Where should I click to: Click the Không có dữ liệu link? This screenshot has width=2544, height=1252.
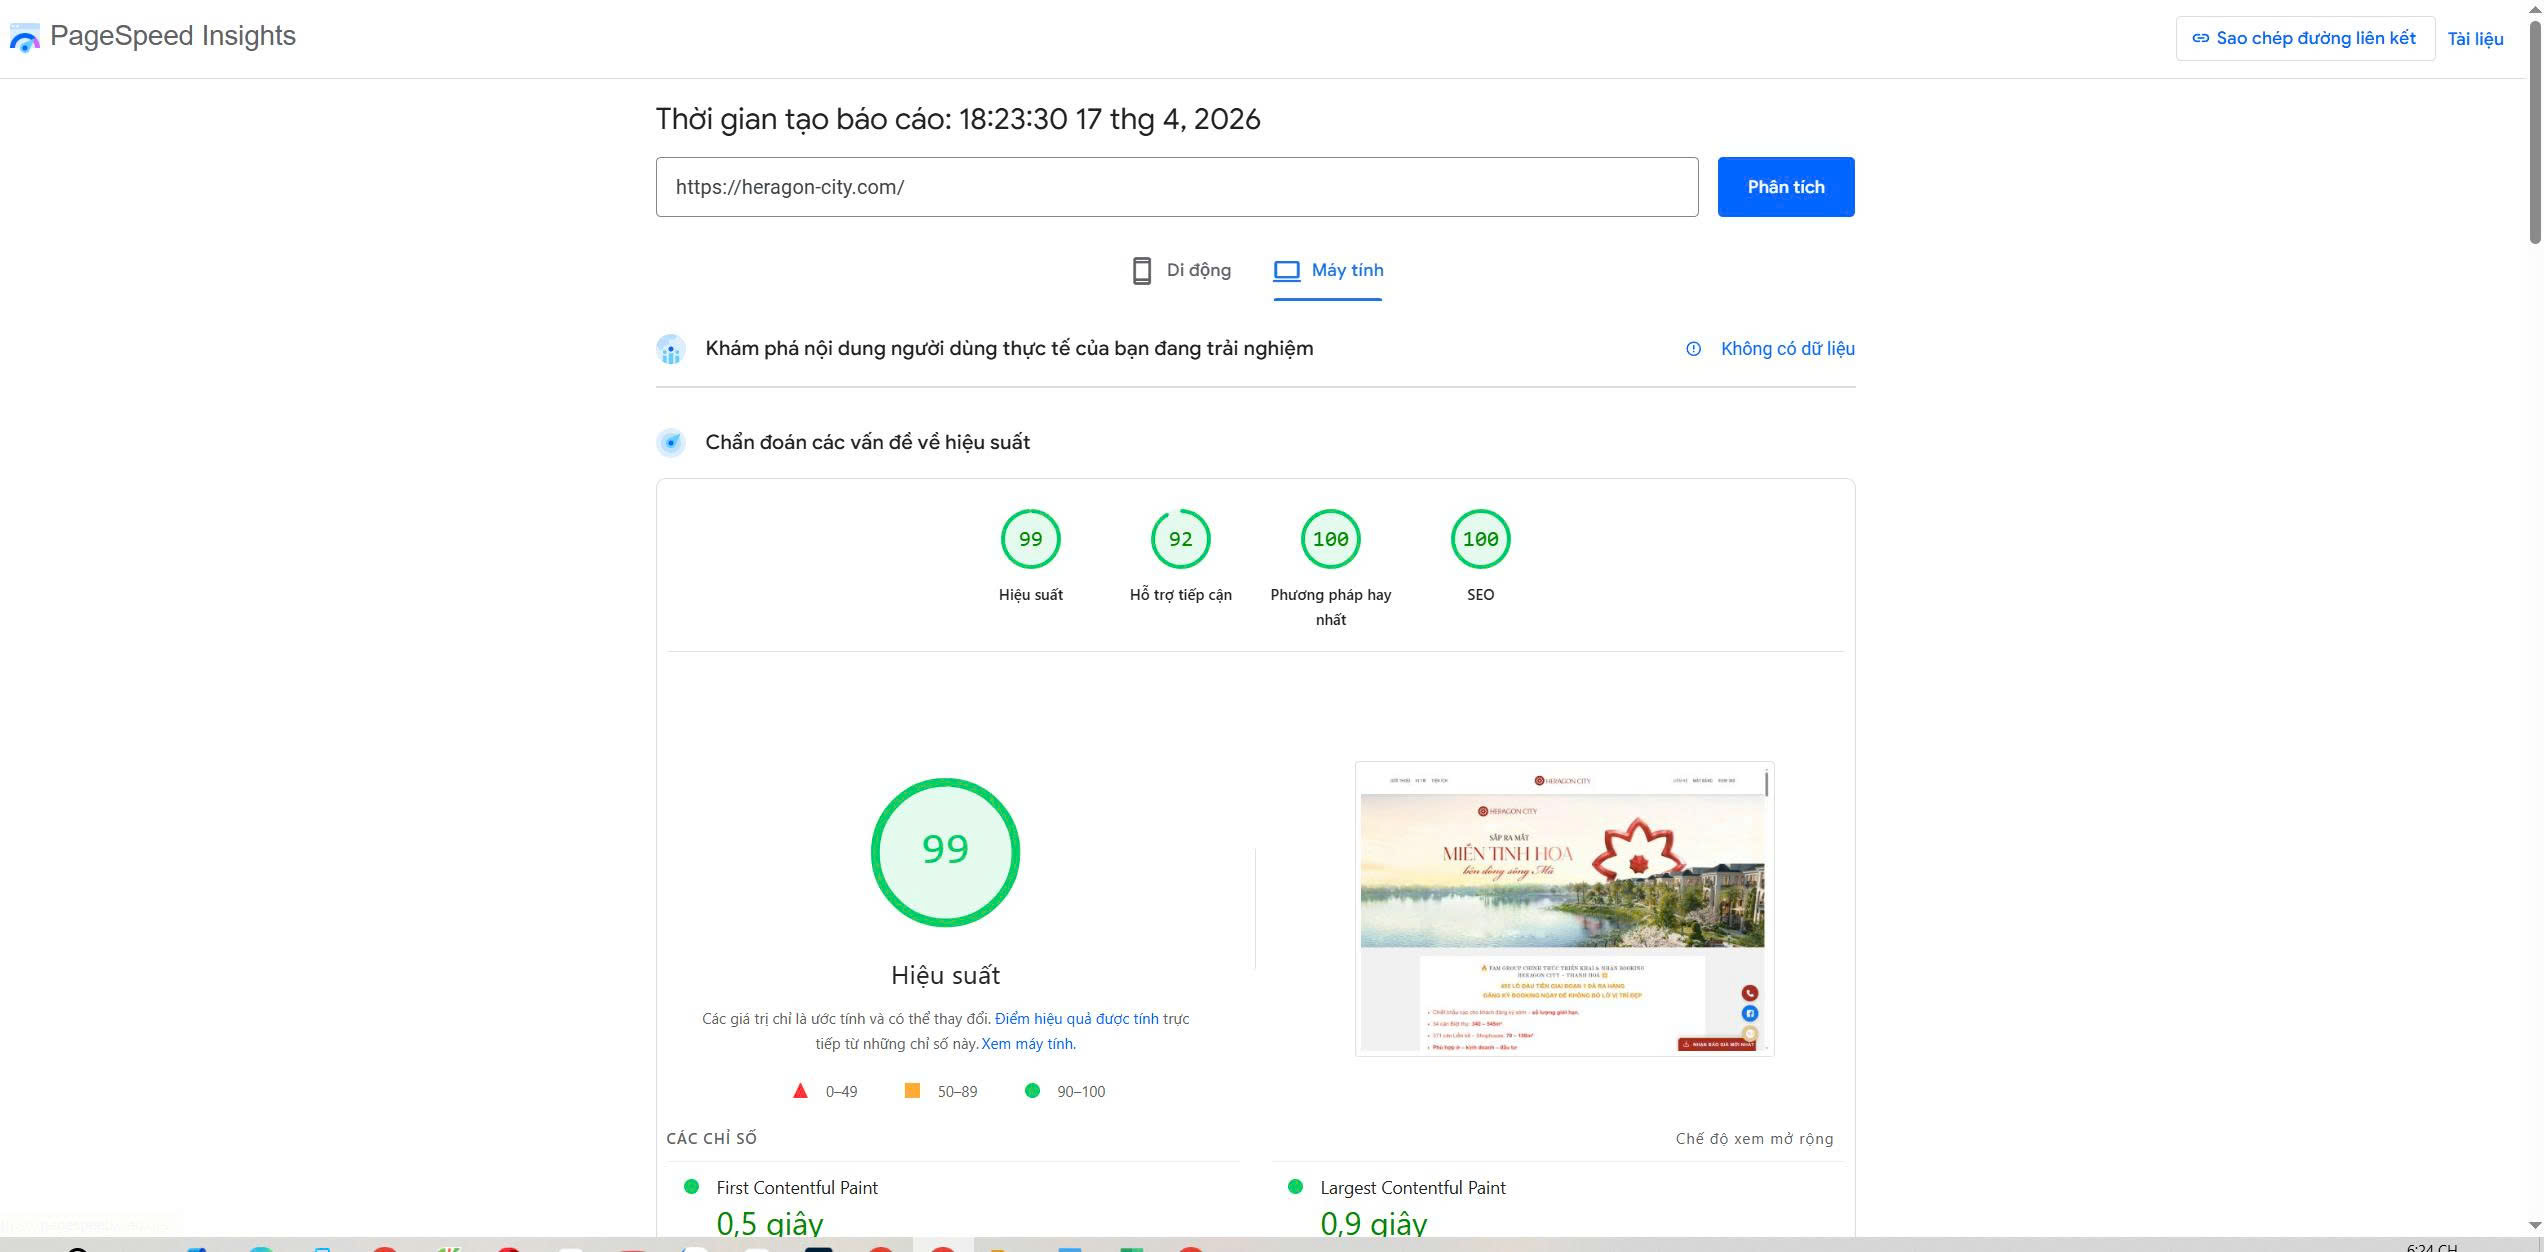1787,349
